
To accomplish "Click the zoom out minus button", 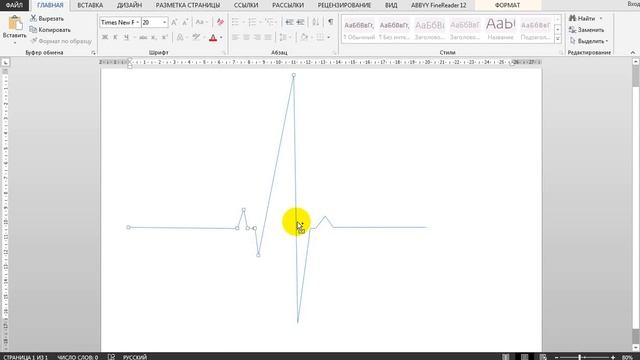I will tap(556, 358).
